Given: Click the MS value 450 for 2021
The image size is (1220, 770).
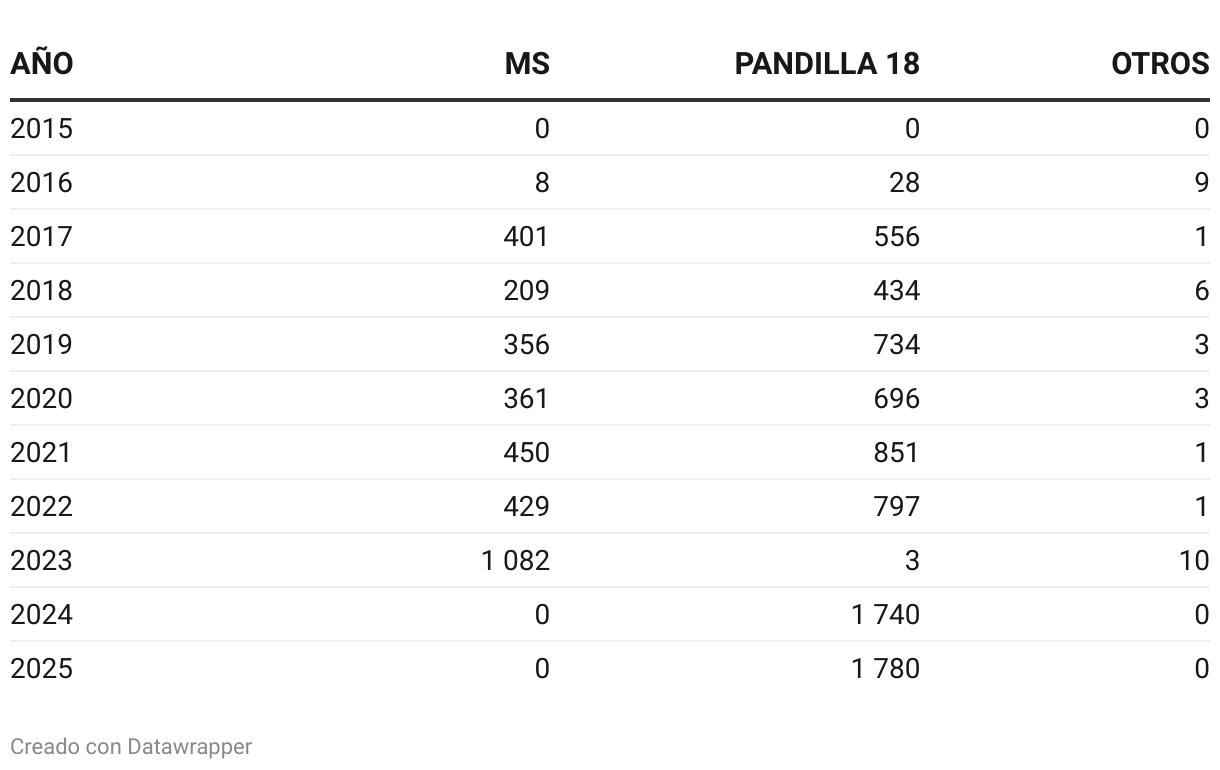Looking at the screenshot, I should coord(526,453).
